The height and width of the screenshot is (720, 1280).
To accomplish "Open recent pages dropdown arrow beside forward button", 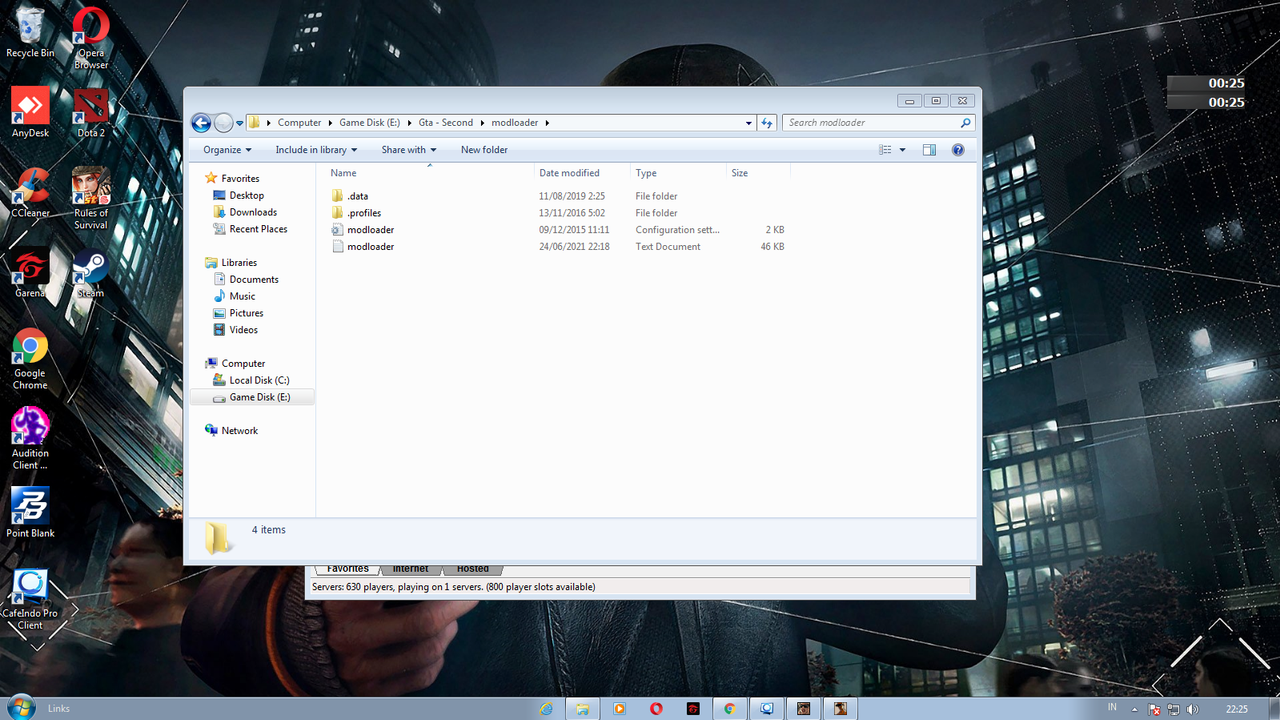I will [x=240, y=123].
